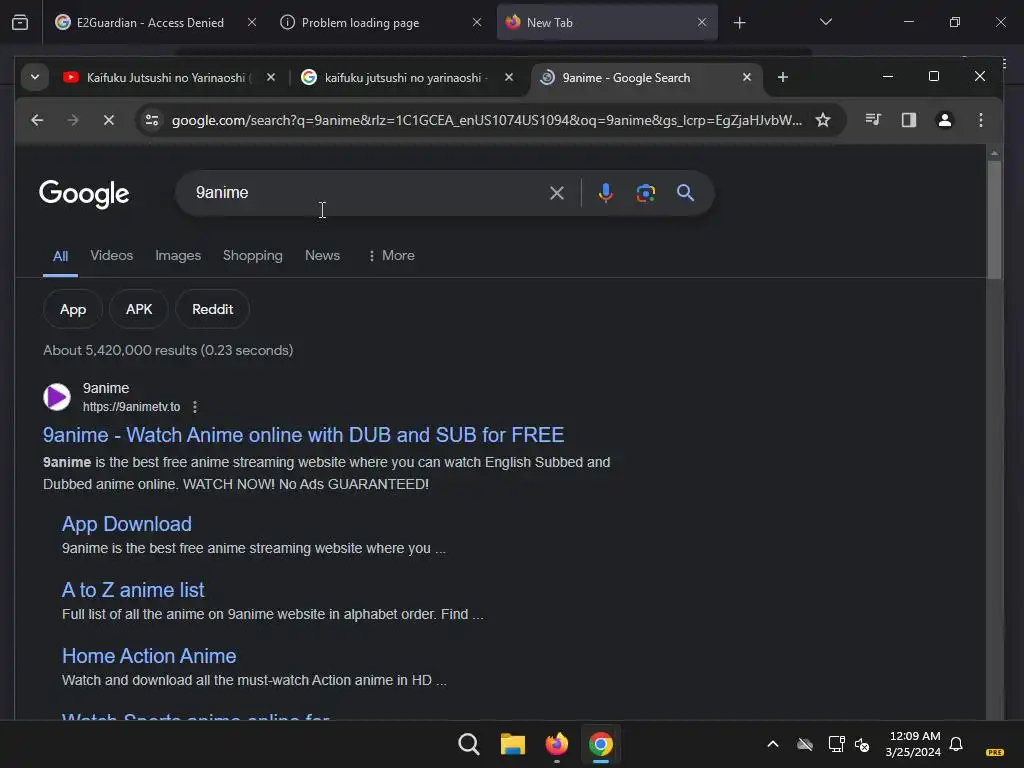Image resolution: width=1024 pixels, height=768 pixels.
Task: Close the E2Guardian Firefox tab
Action: click(251, 22)
